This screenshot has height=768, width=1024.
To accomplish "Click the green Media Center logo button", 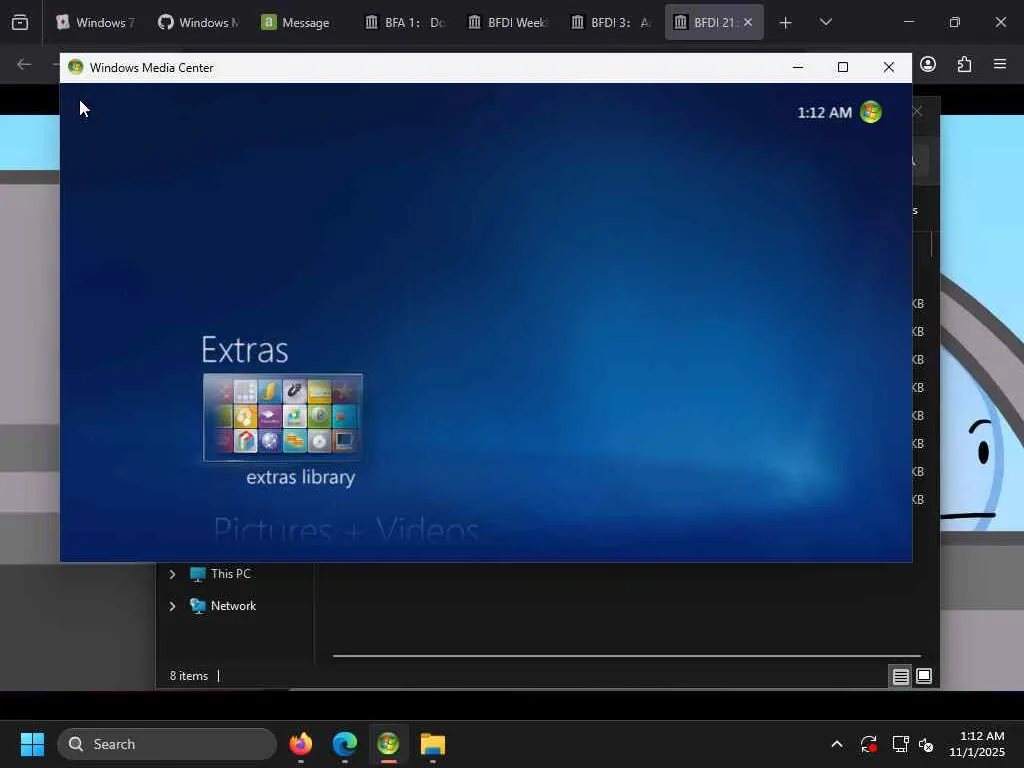I will click(871, 112).
